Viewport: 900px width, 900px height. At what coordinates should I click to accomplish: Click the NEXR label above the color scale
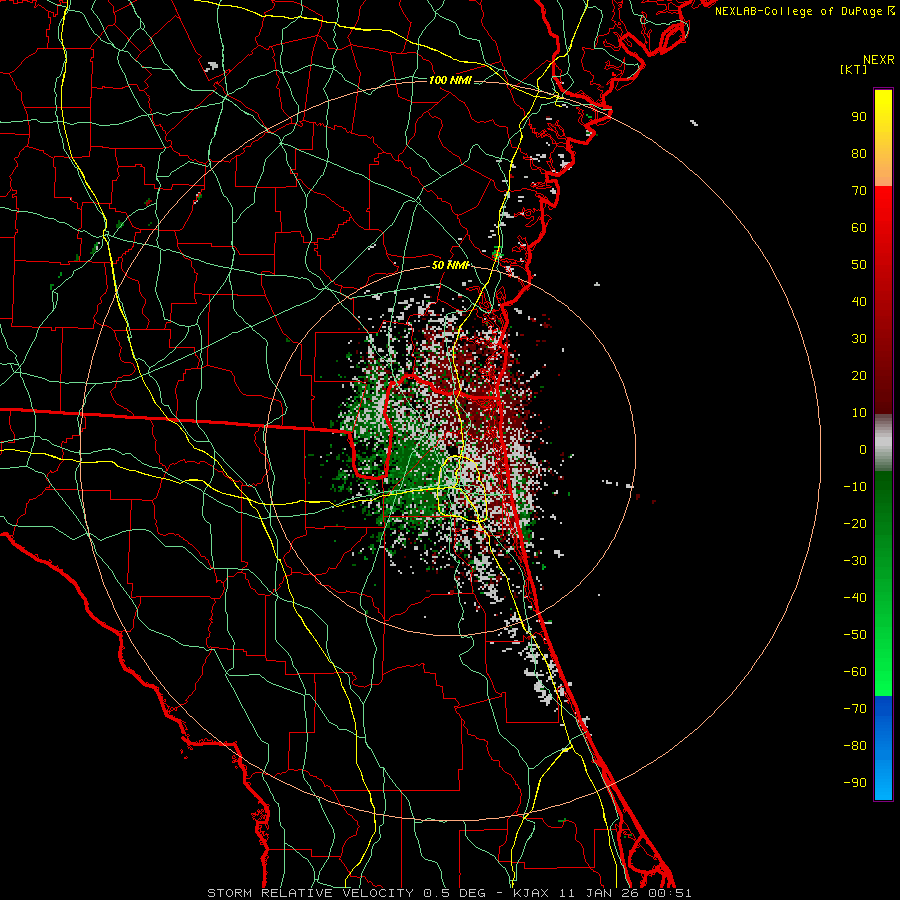tap(879, 60)
